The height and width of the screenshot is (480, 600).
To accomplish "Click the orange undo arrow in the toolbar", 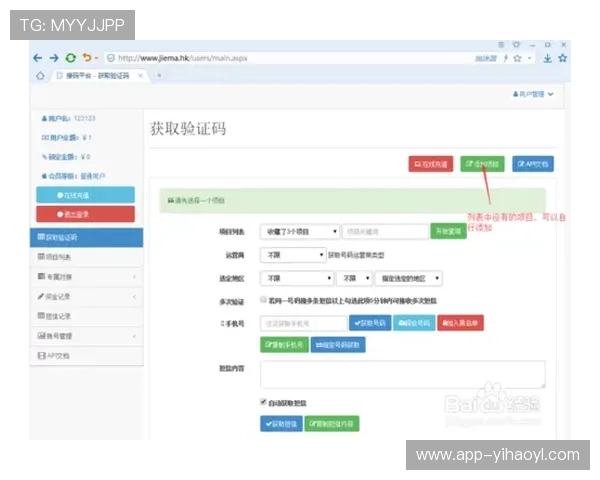I will [x=87, y=58].
